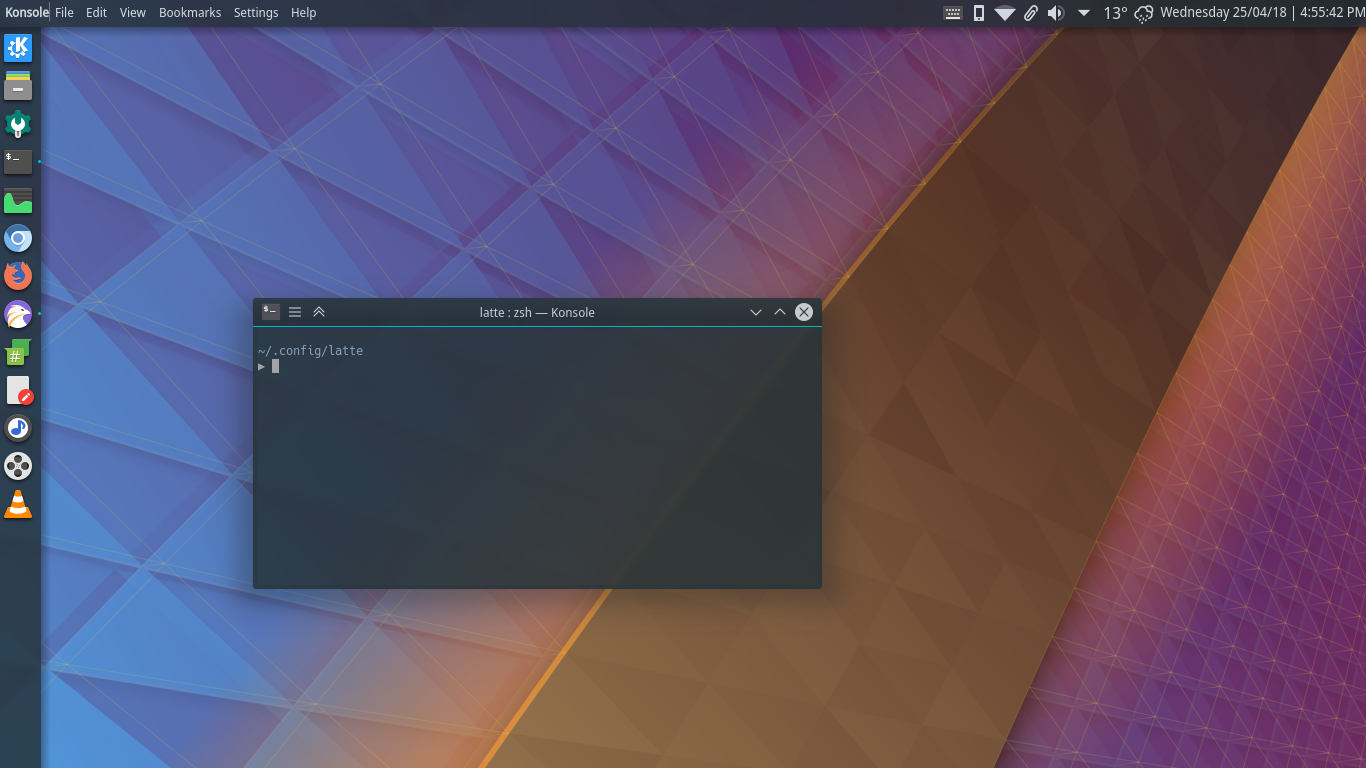Viewport: 1366px width, 768px height.
Task: Open the File menu
Action: coord(64,13)
